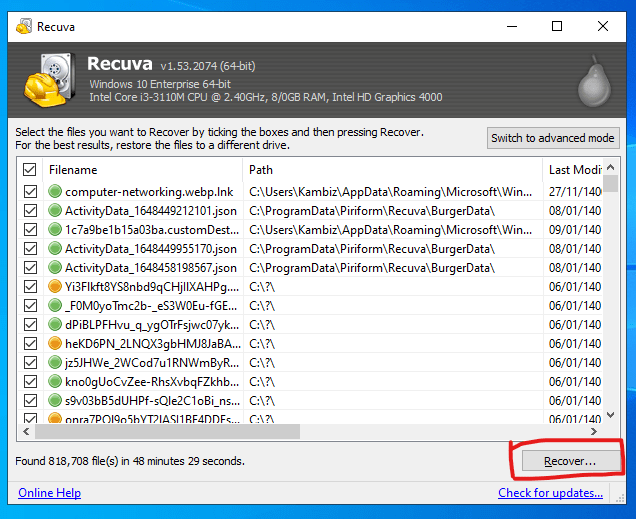Click the vertical scrollbar up arrow
The image size is (636, 519).
pyautogui.click(x=610, y=167)
